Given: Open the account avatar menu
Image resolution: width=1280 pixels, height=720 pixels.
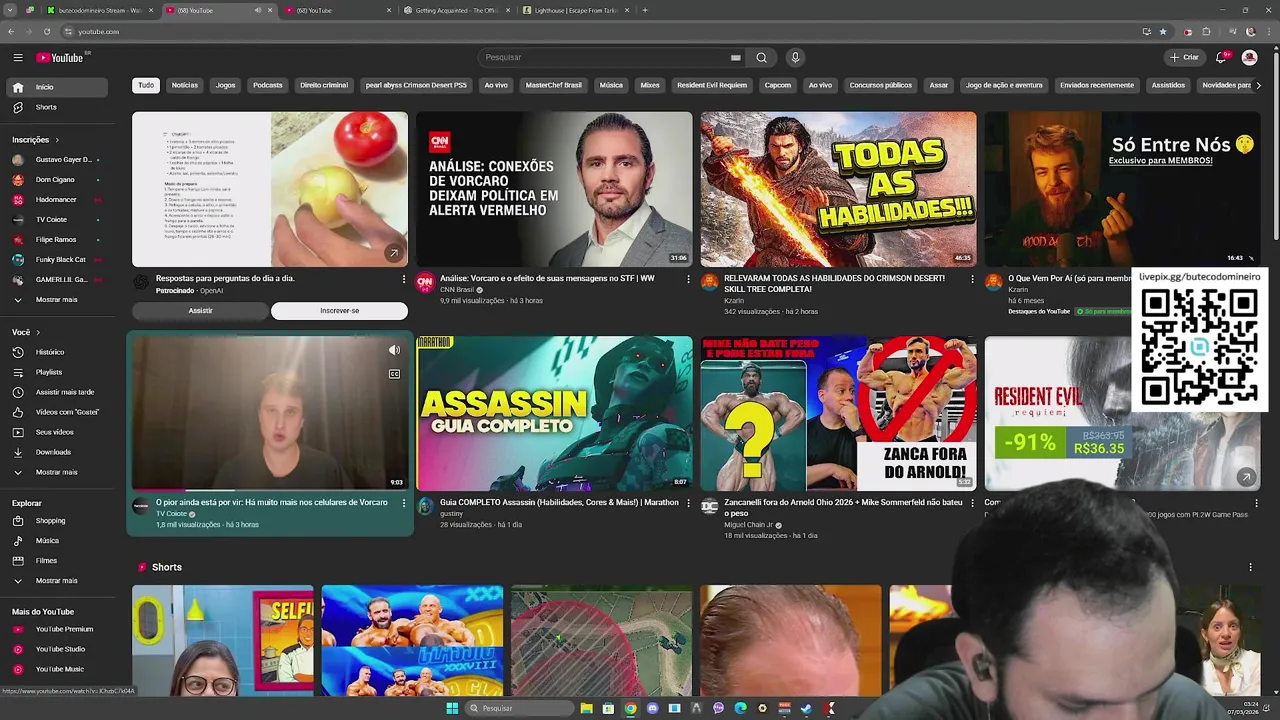Looking at the screenshot, I should click(1249, 57).
